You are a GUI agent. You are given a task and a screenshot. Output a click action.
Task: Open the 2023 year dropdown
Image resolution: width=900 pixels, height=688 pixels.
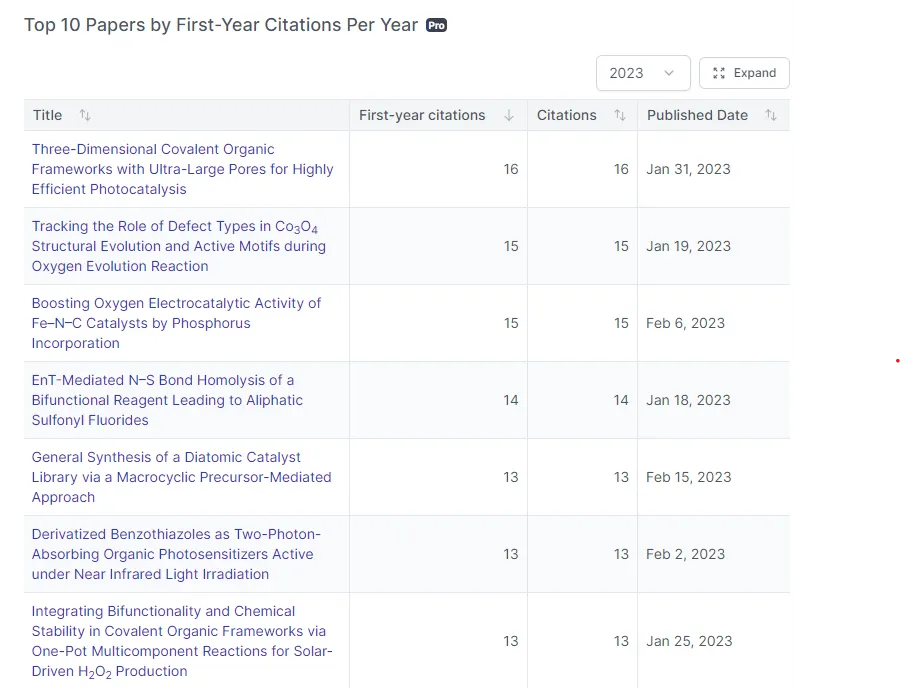[642, 73]
